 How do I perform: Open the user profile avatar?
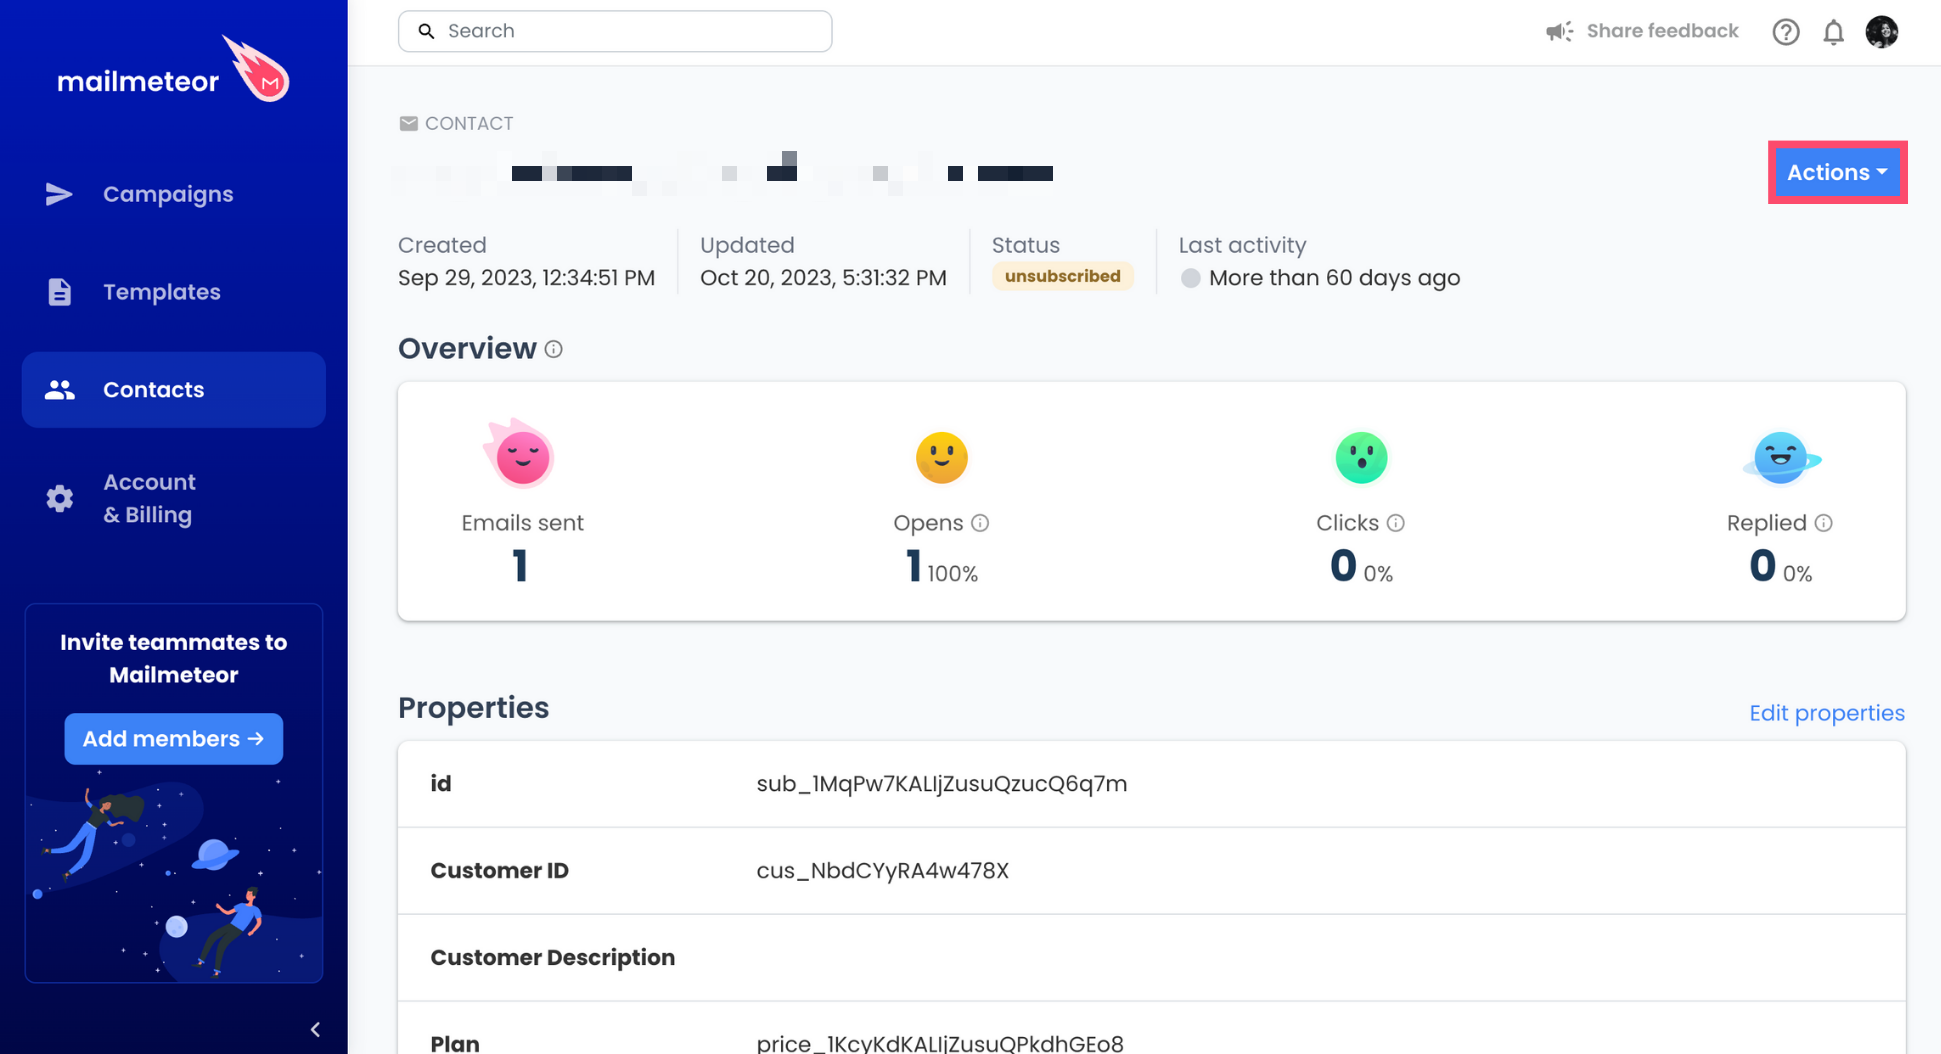pyautogui.click(x=1882, y=32)
